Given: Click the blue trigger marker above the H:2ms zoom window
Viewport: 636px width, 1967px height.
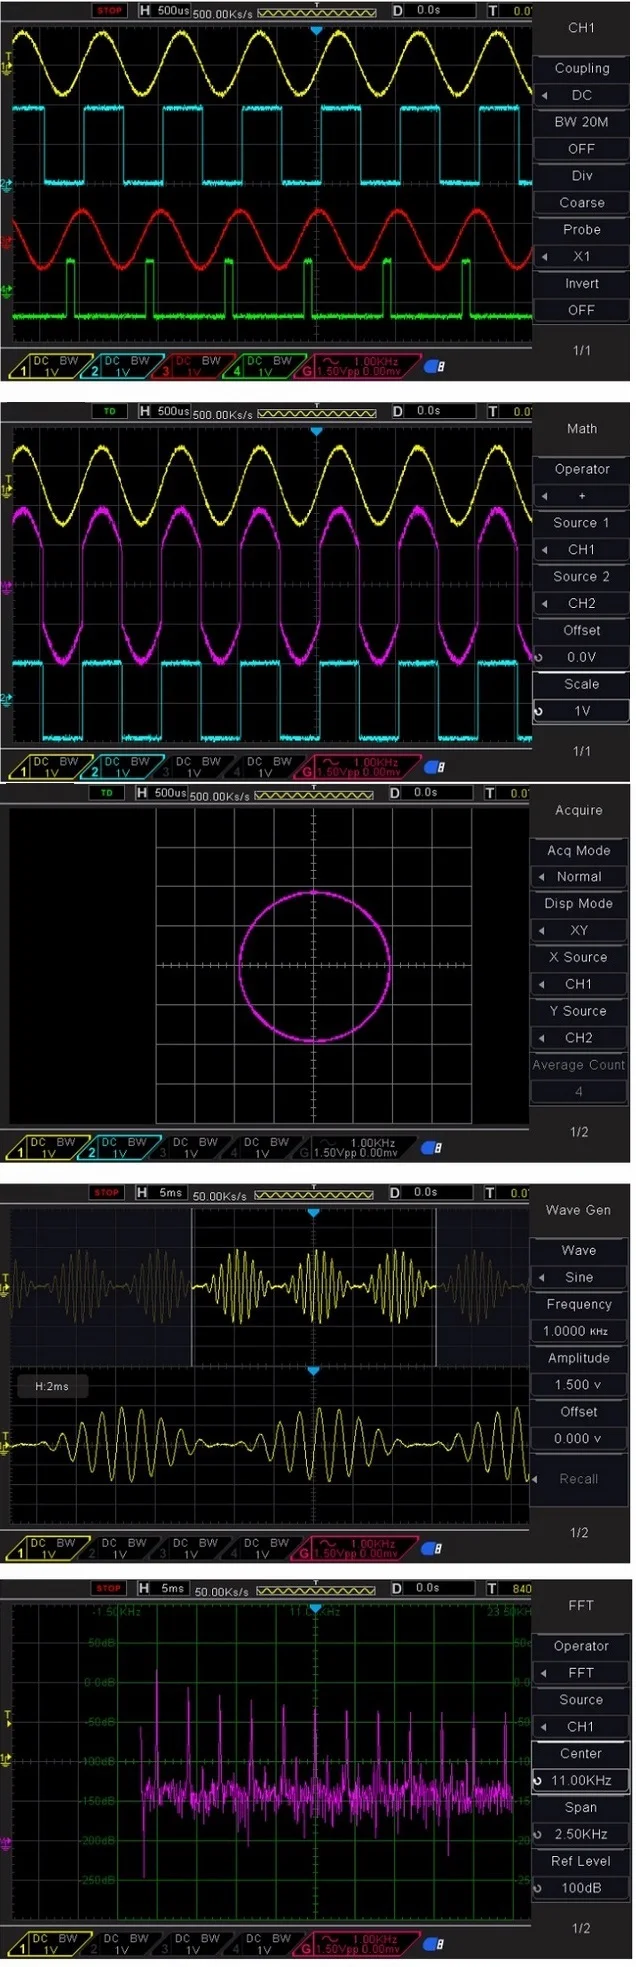Looking at the screenshot, I should click(313, 1371).
